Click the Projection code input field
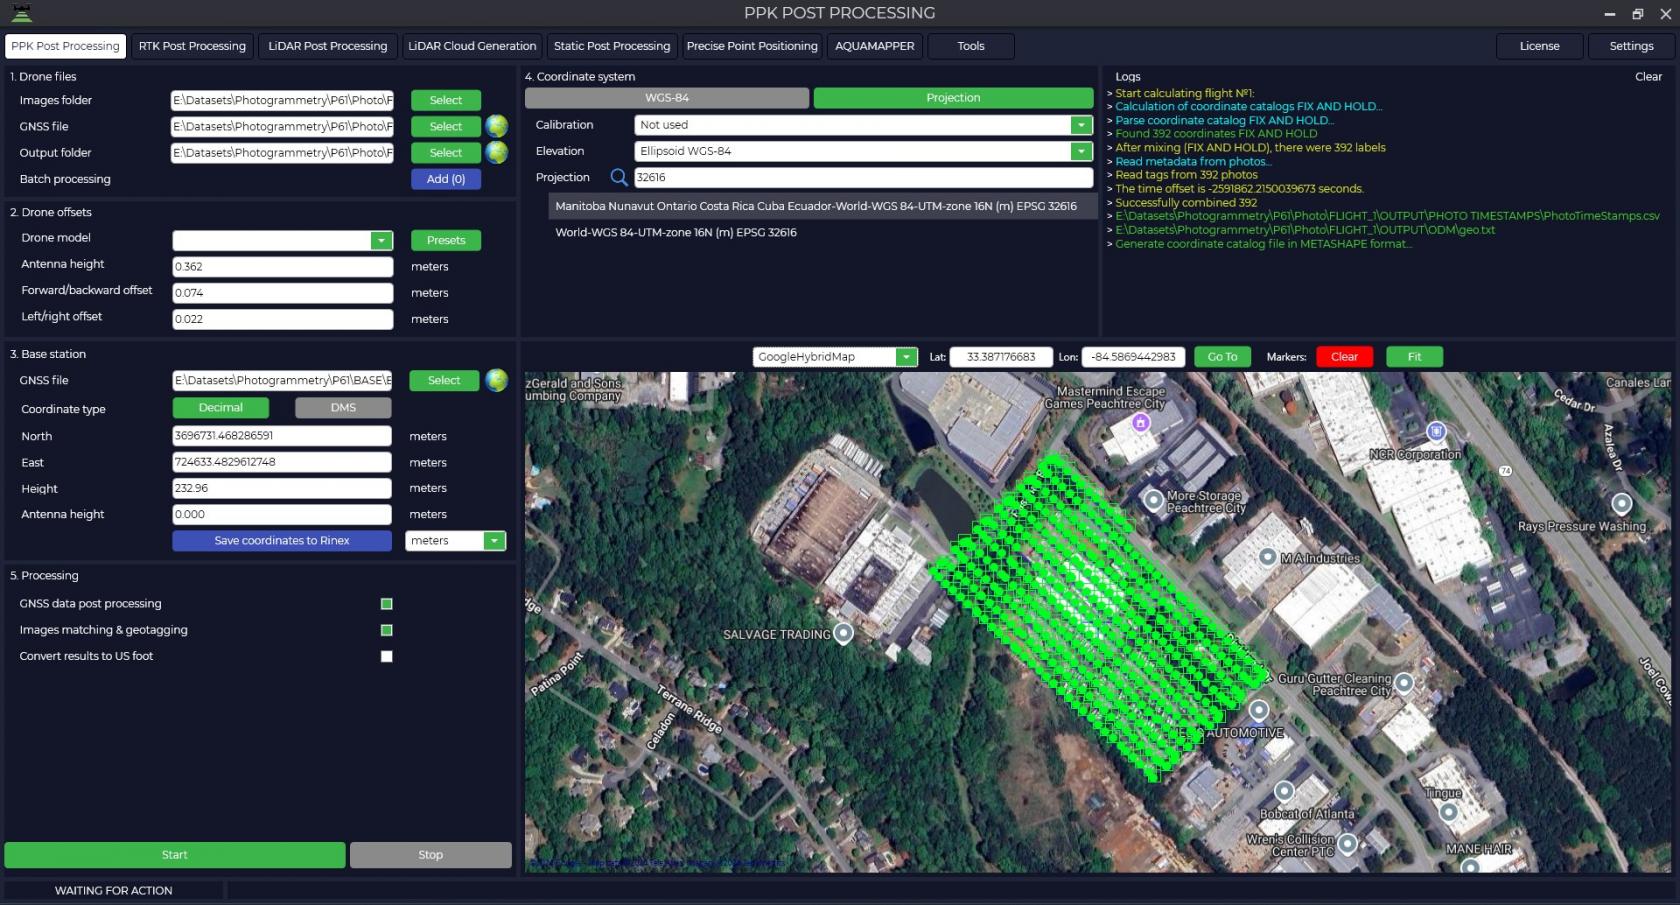The height and width of the screenshot is (905, 1680). coord(863,177)
